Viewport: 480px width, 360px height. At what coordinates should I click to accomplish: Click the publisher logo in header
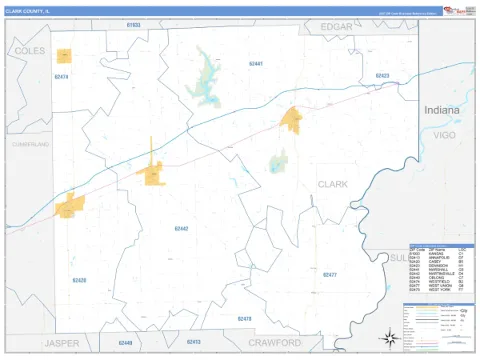pos(459,11)
